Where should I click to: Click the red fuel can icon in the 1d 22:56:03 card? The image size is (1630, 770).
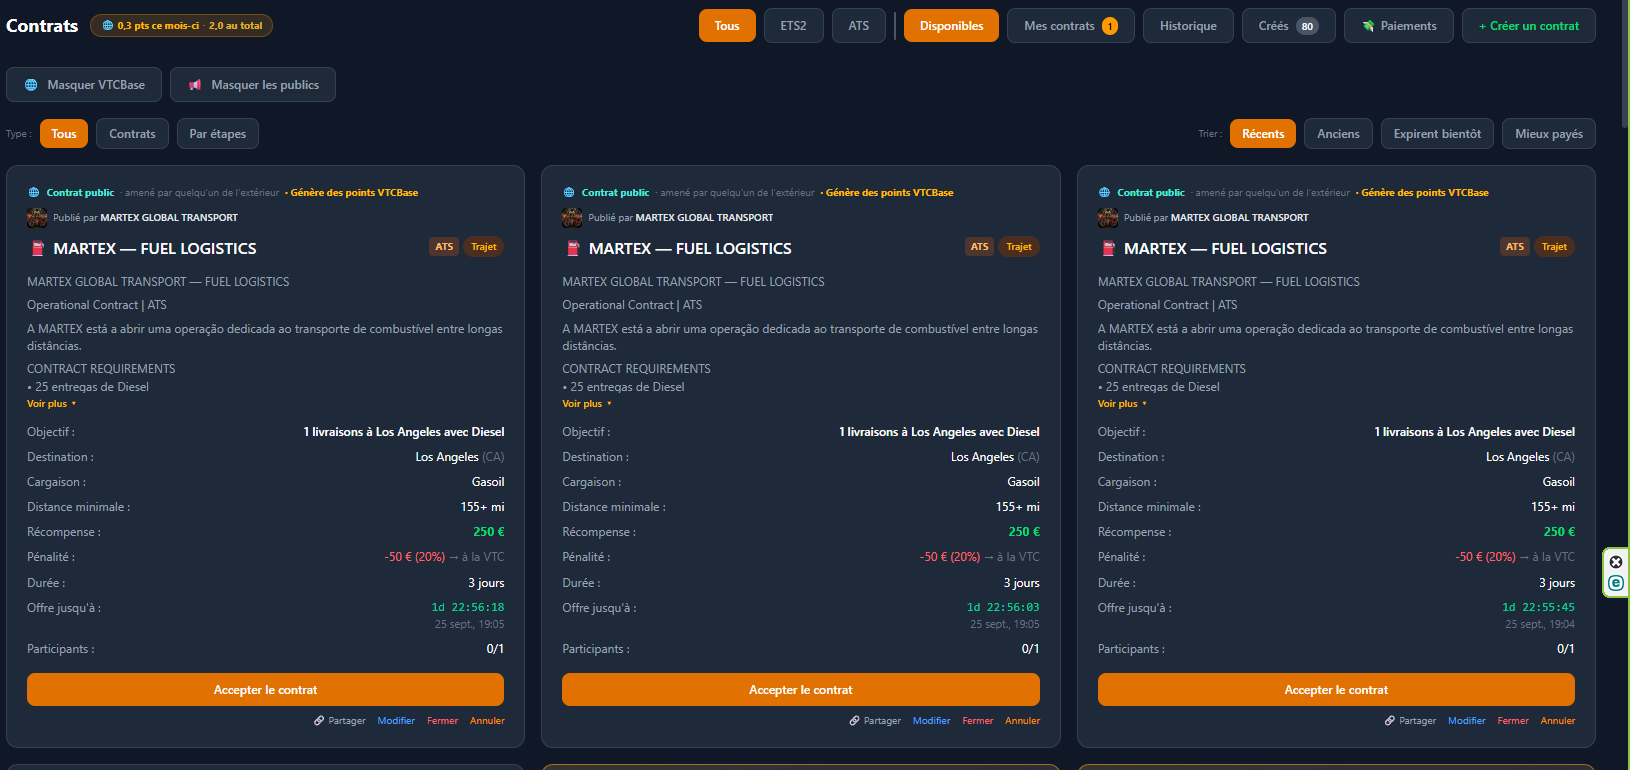coord(573,248)
